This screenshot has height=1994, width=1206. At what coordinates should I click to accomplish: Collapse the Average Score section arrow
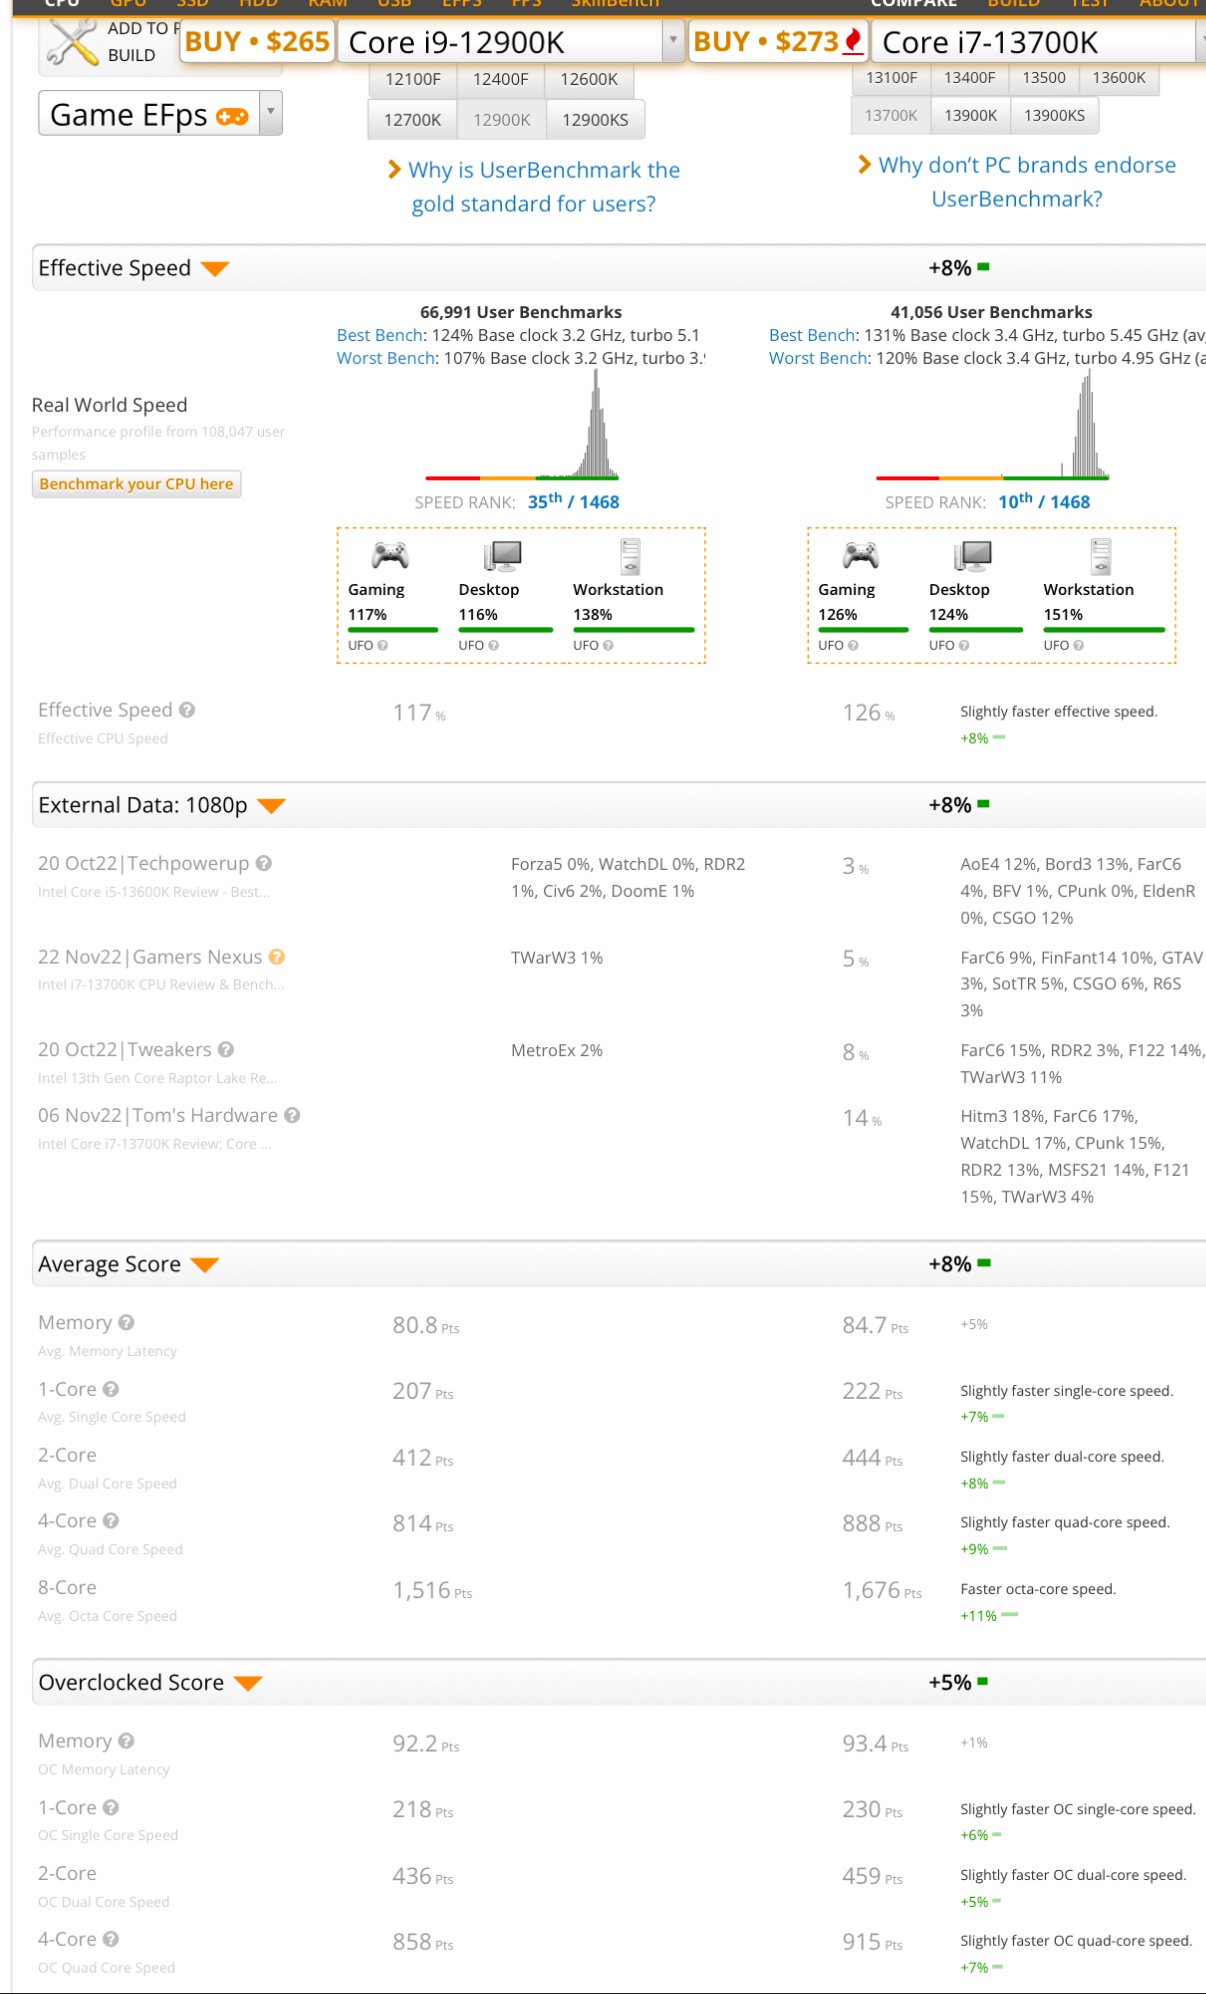click(x=205, y=1265)
